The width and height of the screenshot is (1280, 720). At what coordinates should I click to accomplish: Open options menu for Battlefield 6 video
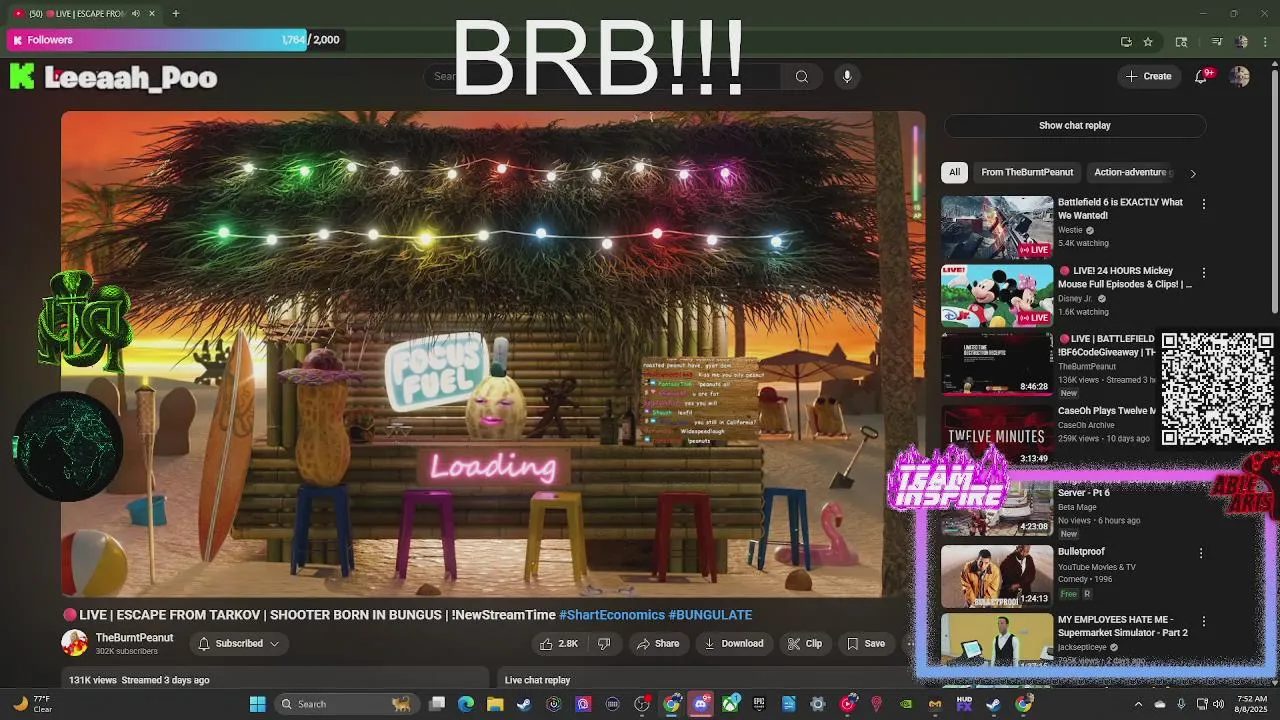click(x=1203, y=204)
